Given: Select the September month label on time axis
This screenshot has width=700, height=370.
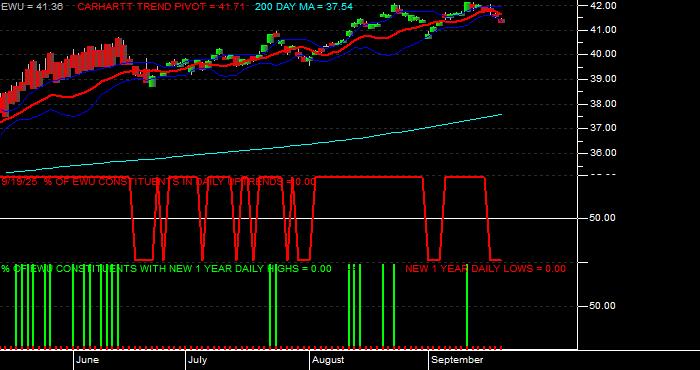Looking at the screenshot, I should point(458,360).
